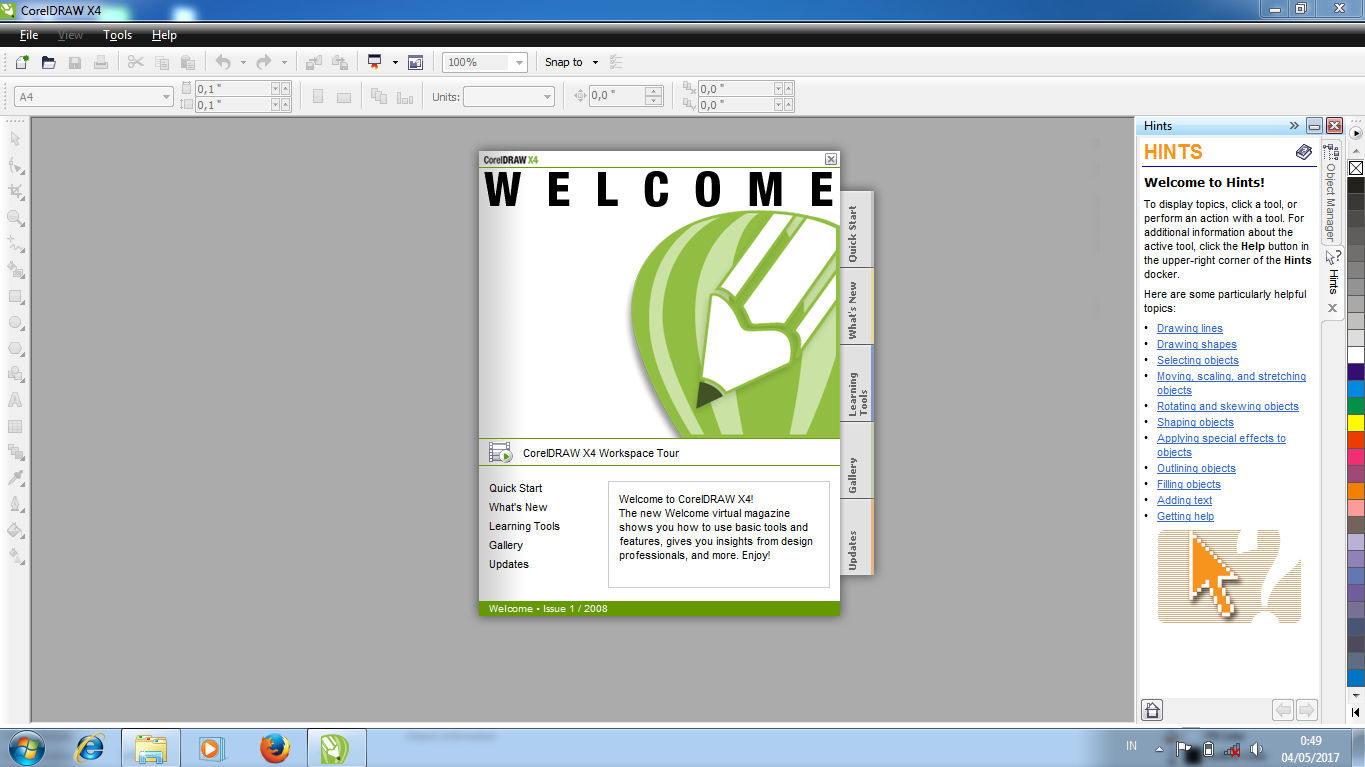Viewport: 1365px width, 767px height.
Task: Select the Ellipse tool
Action: tap(15, 322)
